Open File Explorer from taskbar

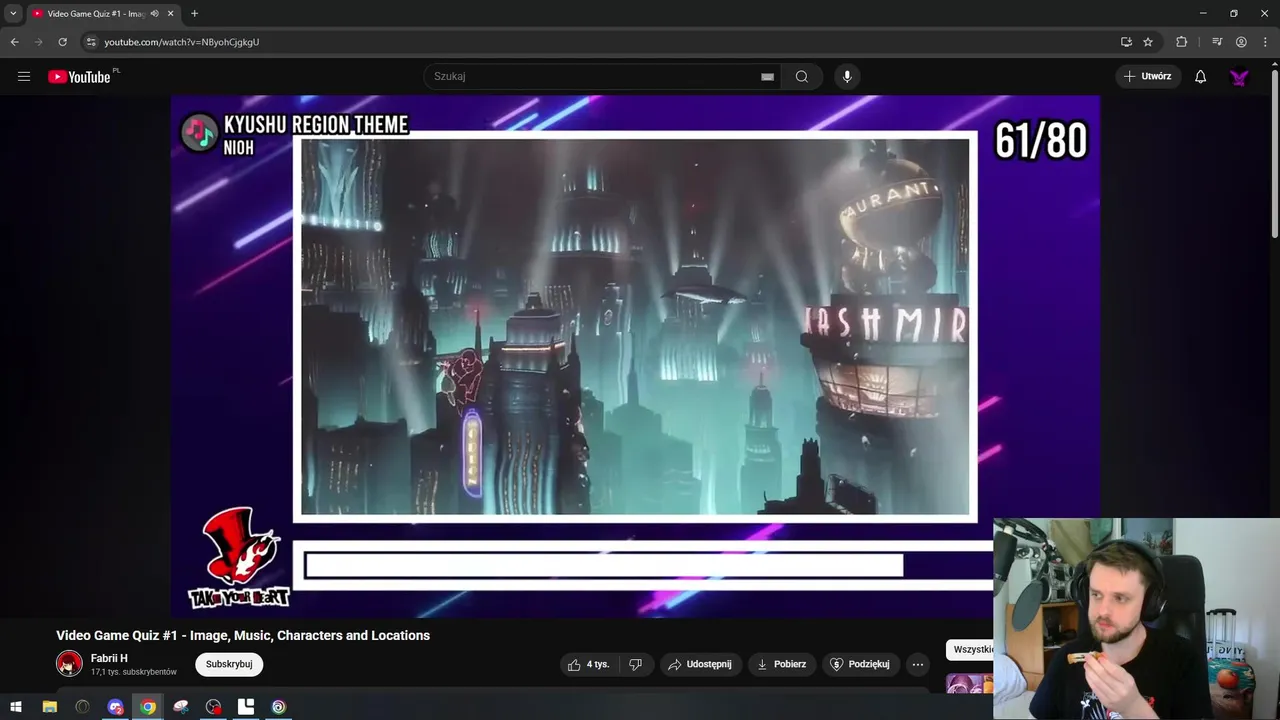pyautogui.click(x=49, y=707)
